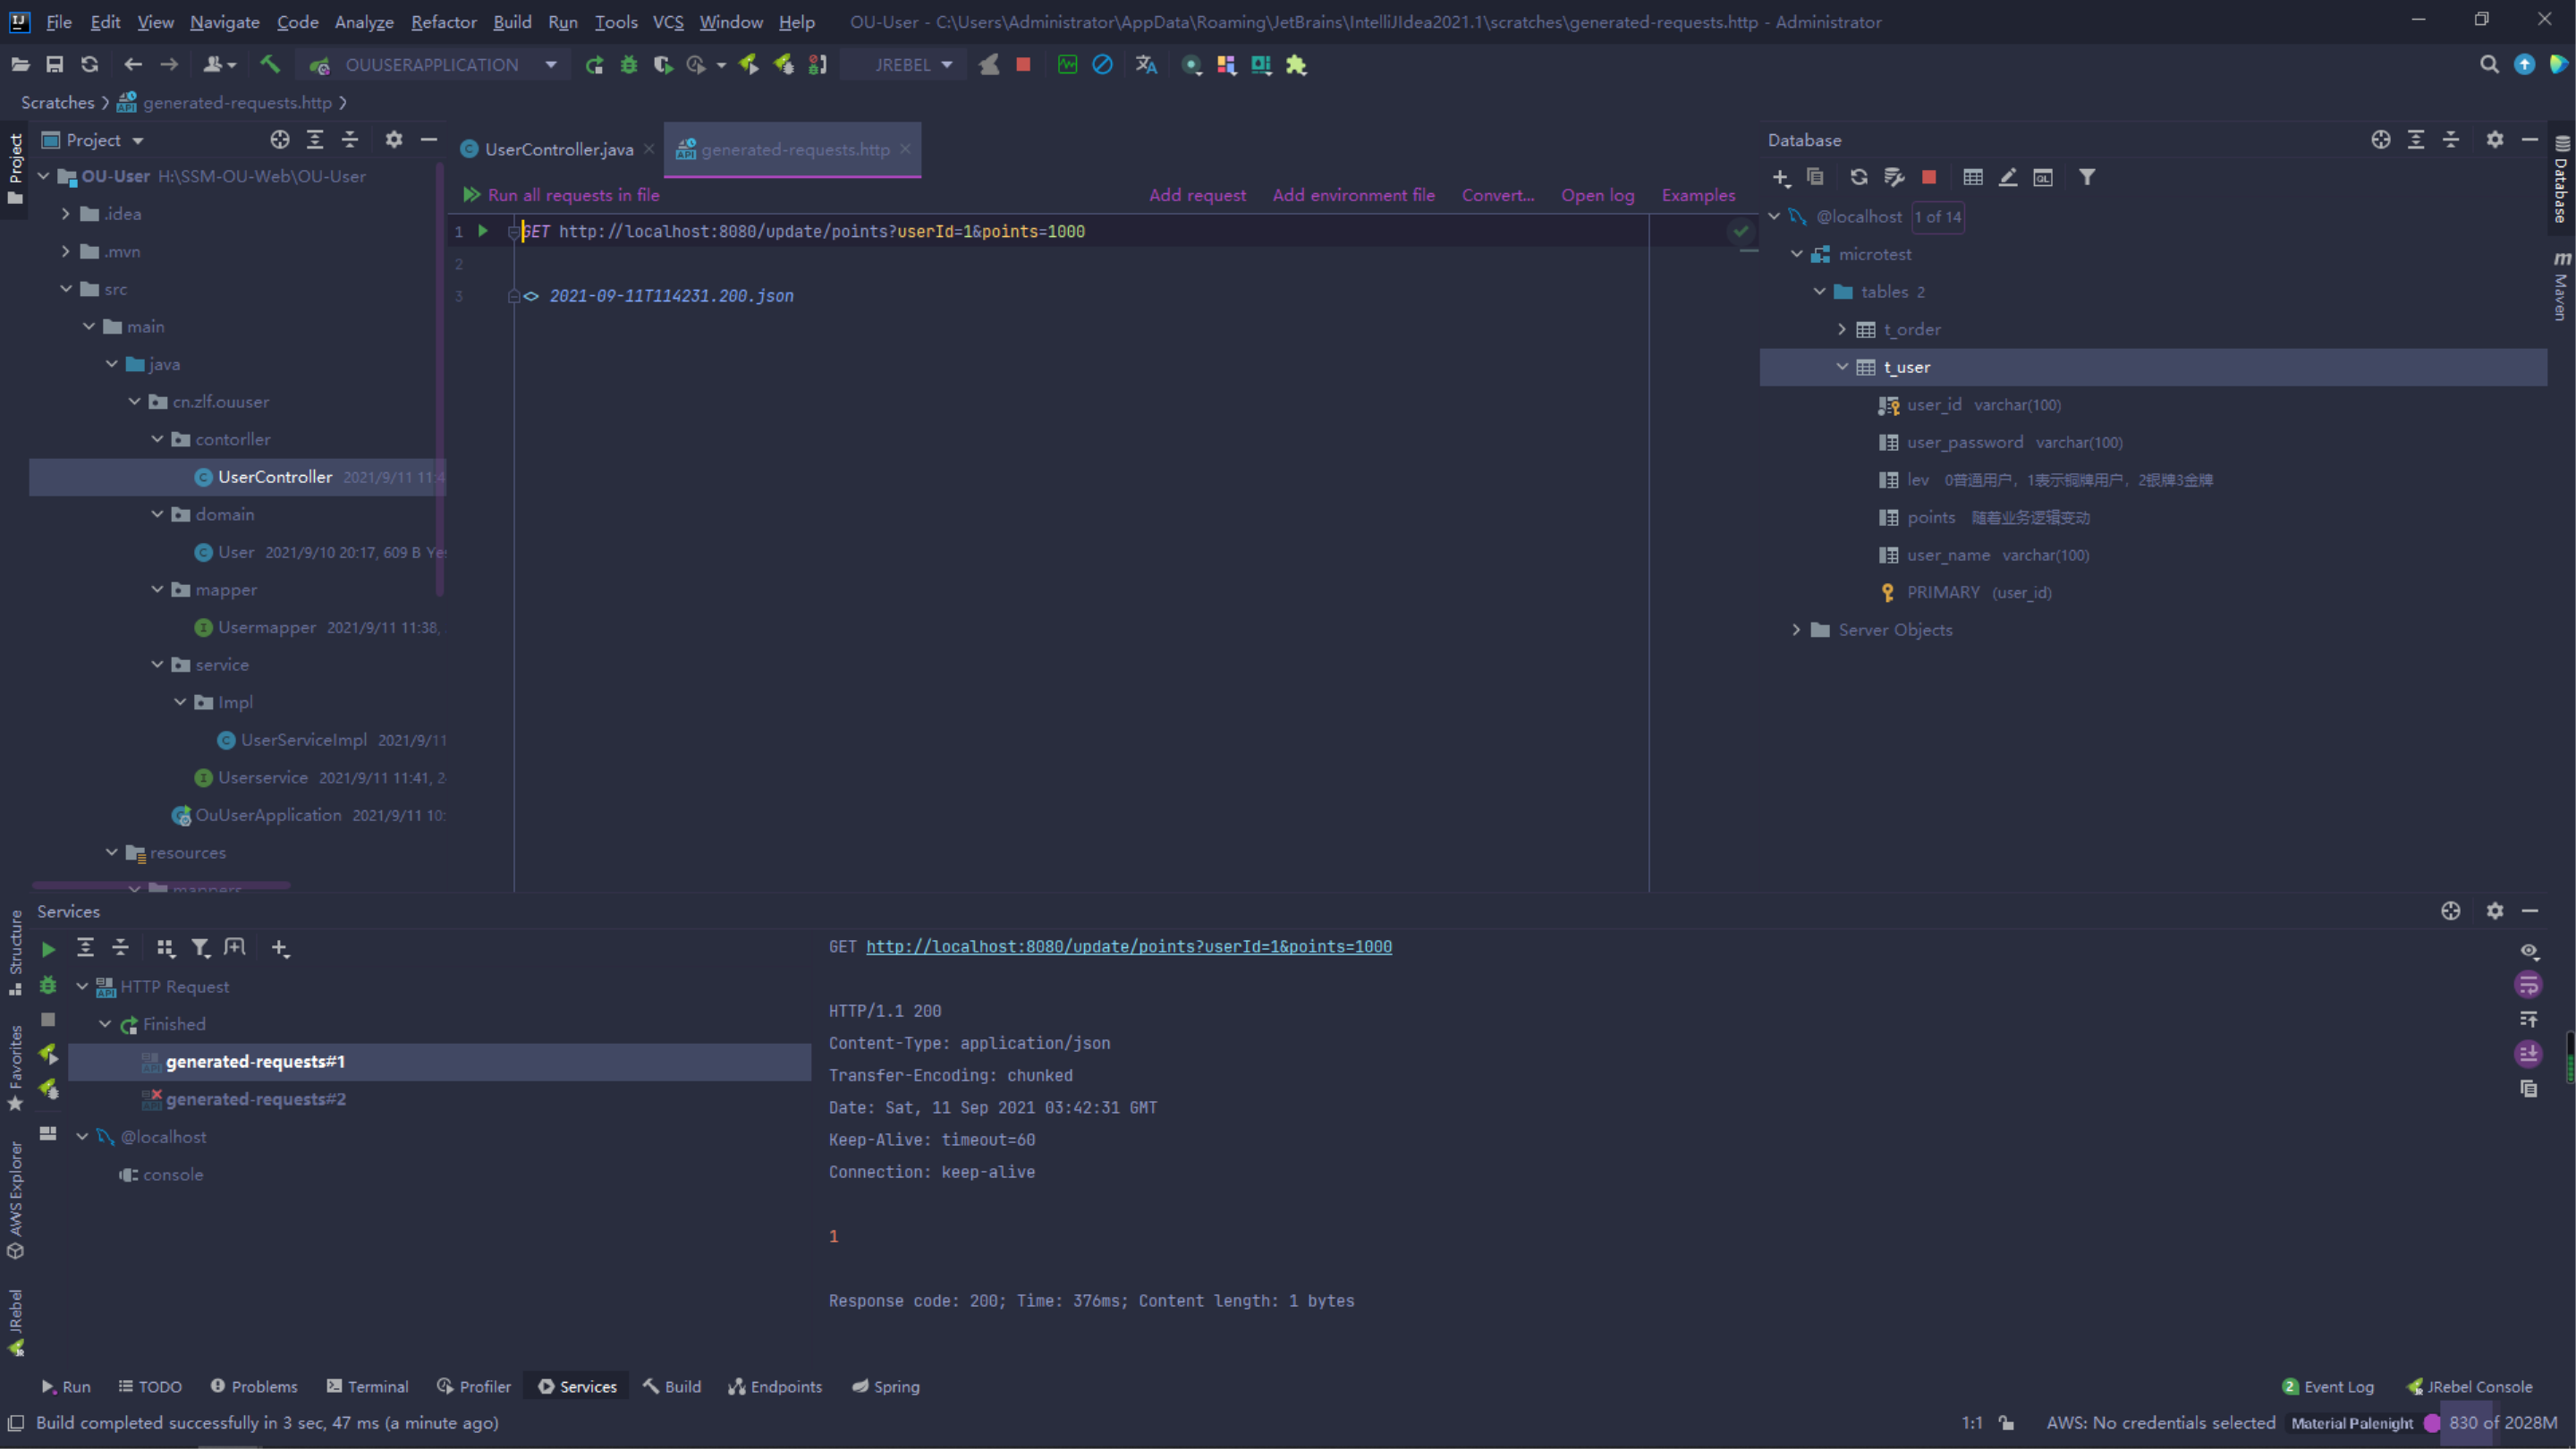
Task: Click the memory indicator in status bar
Action: 2502,1422
